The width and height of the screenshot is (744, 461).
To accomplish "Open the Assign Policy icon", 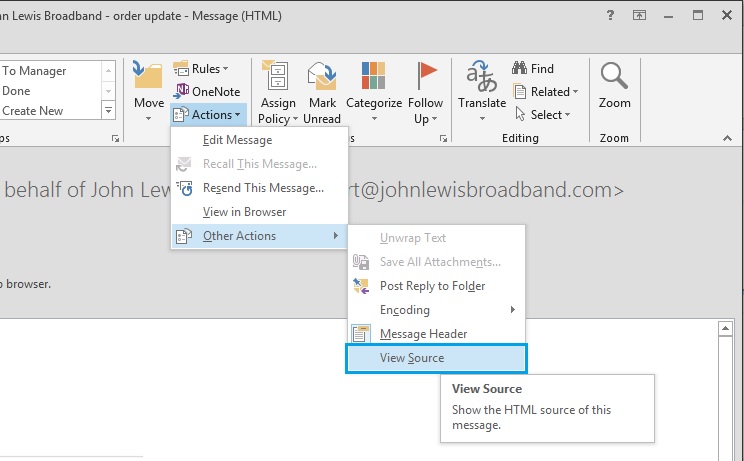I will [276, 78].
